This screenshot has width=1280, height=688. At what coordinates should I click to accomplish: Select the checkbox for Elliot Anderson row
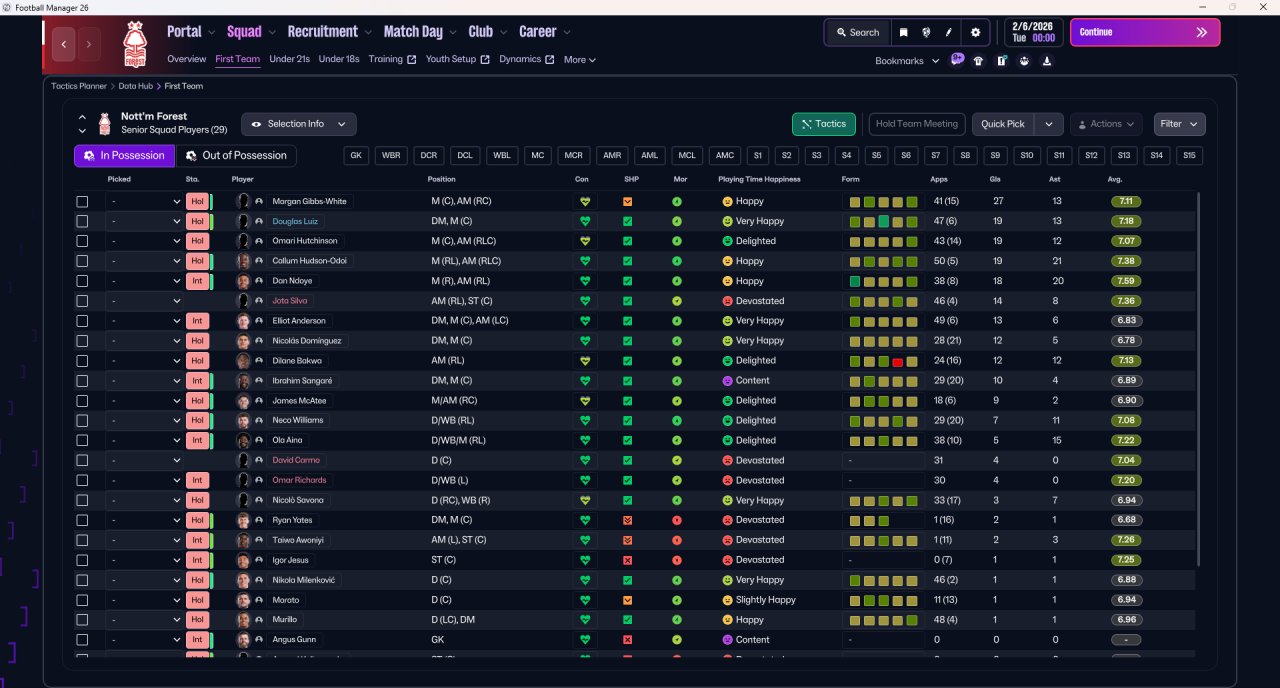click(x=82, y=321)
